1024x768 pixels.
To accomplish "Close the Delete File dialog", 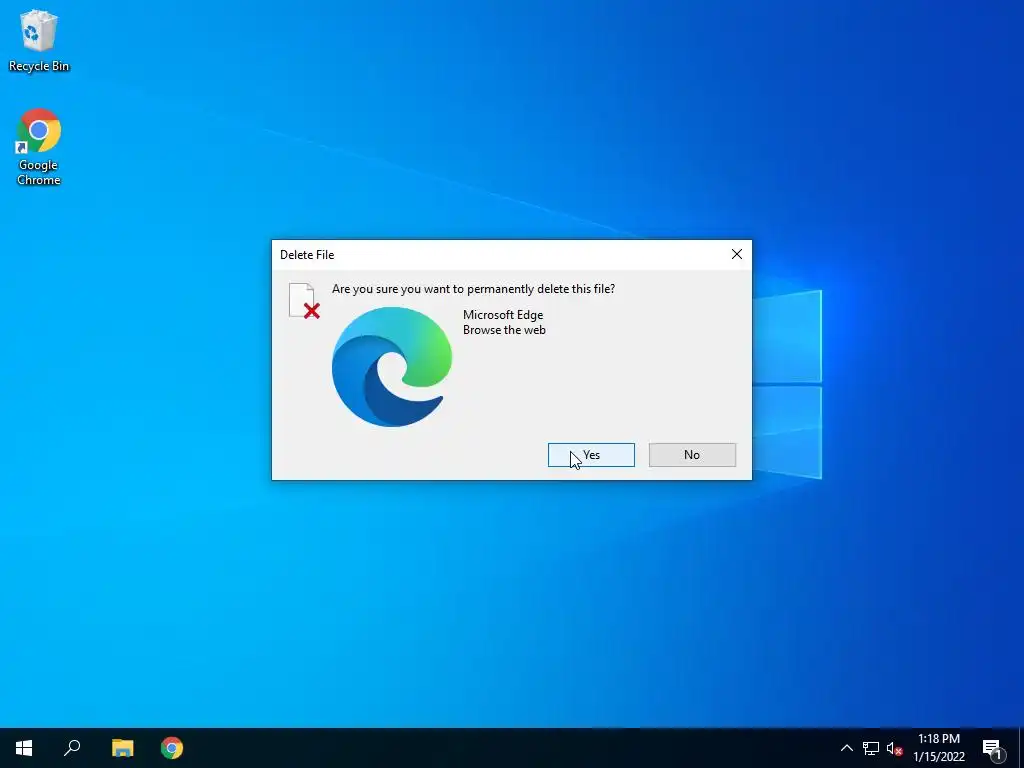I will [x=737, y=254].
